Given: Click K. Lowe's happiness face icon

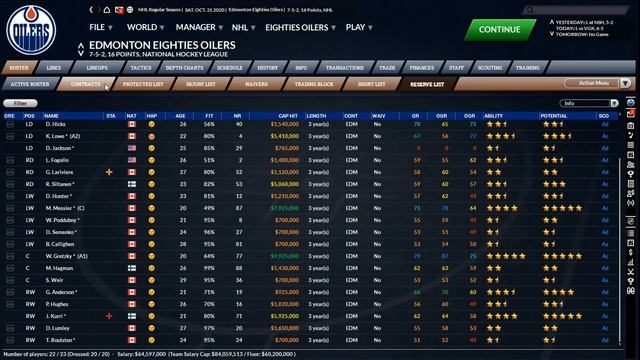Looking at the screenshot, I should [x=151, y=136].
